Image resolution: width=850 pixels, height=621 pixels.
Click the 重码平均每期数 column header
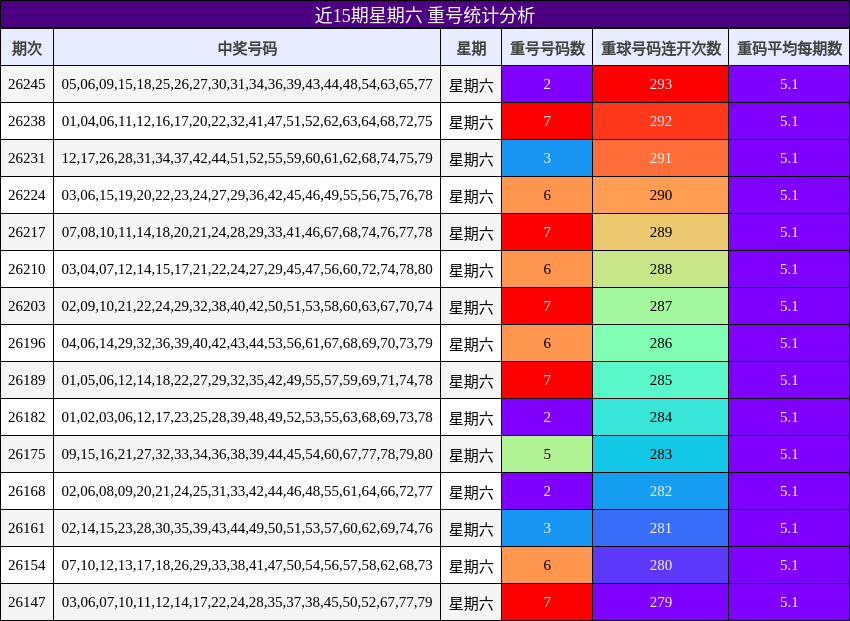(x=789, y=48)
